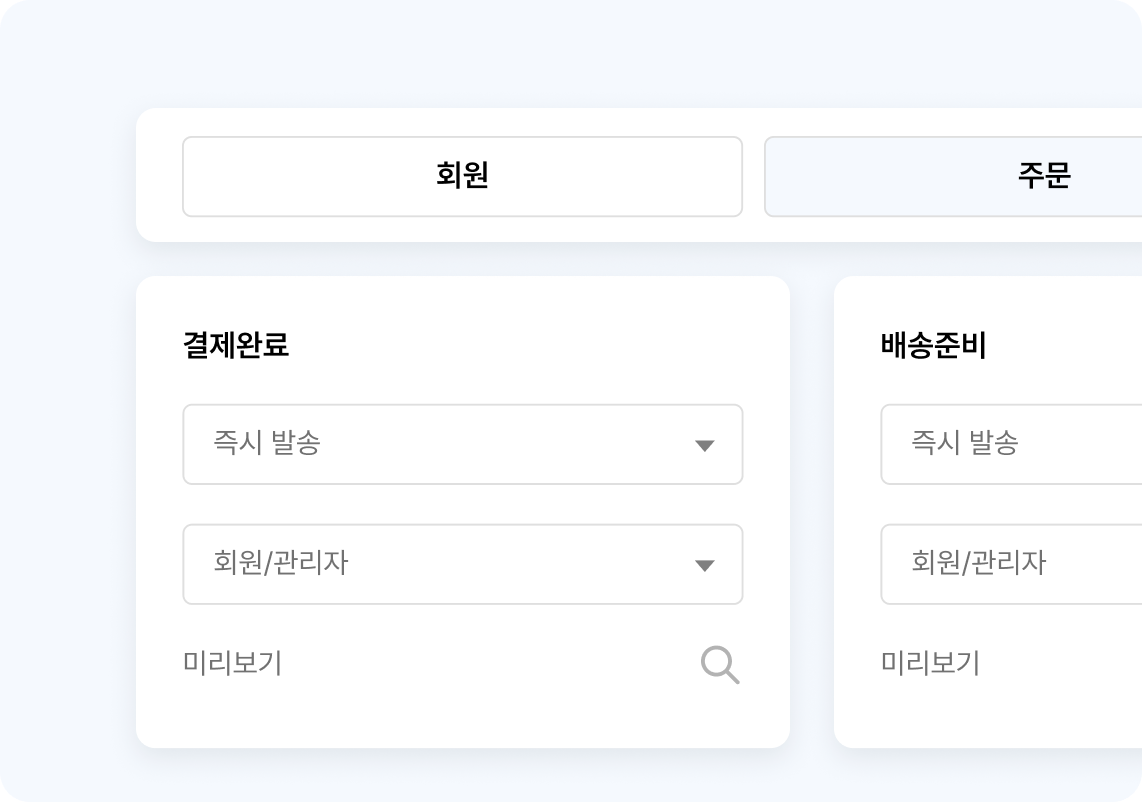1142x802 pixels.
Task: Trigger the preview search via the magnifier
Action: tap(720, 665)
